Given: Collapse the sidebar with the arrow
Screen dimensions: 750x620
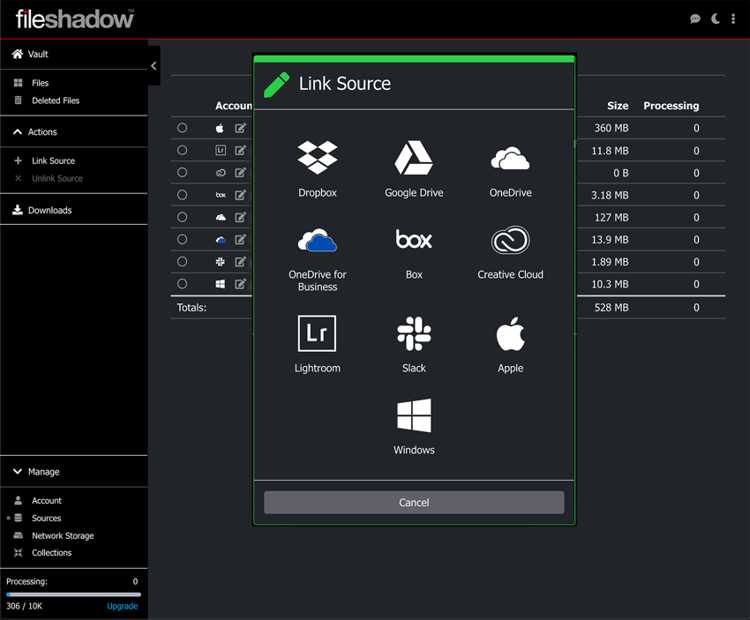Looking at the screenshot, I should pyautogui.click(x=154, y=66).
